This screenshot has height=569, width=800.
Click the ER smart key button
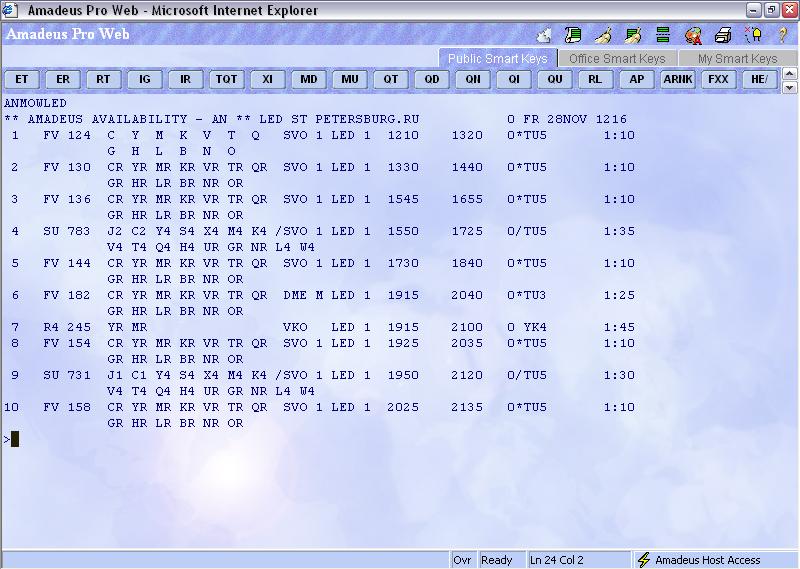63,80
